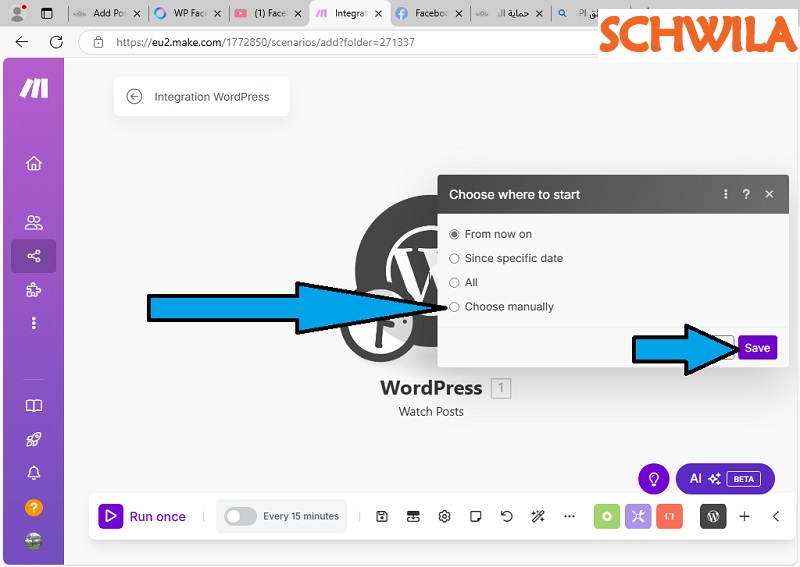Open the user profile avatar in sidebar
The image size is (800, 567).
[34, 541]
